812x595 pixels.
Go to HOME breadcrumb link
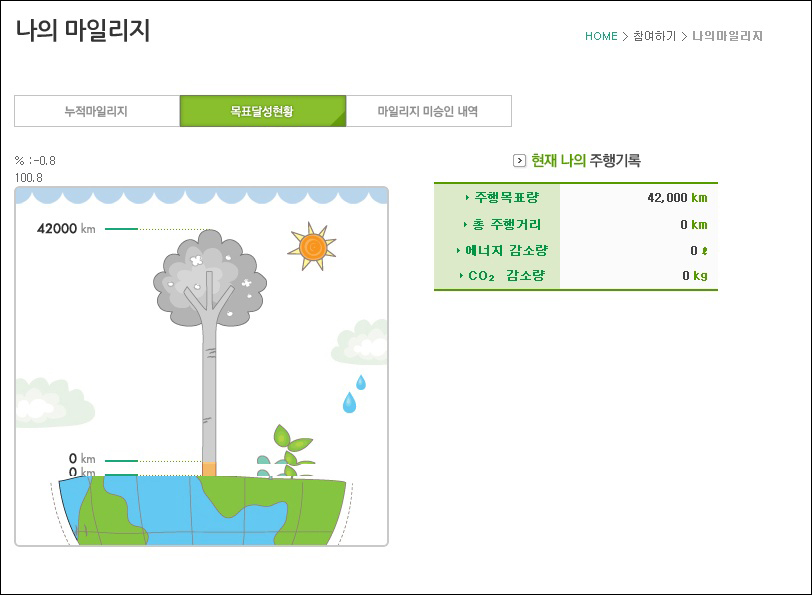[601, 36]
